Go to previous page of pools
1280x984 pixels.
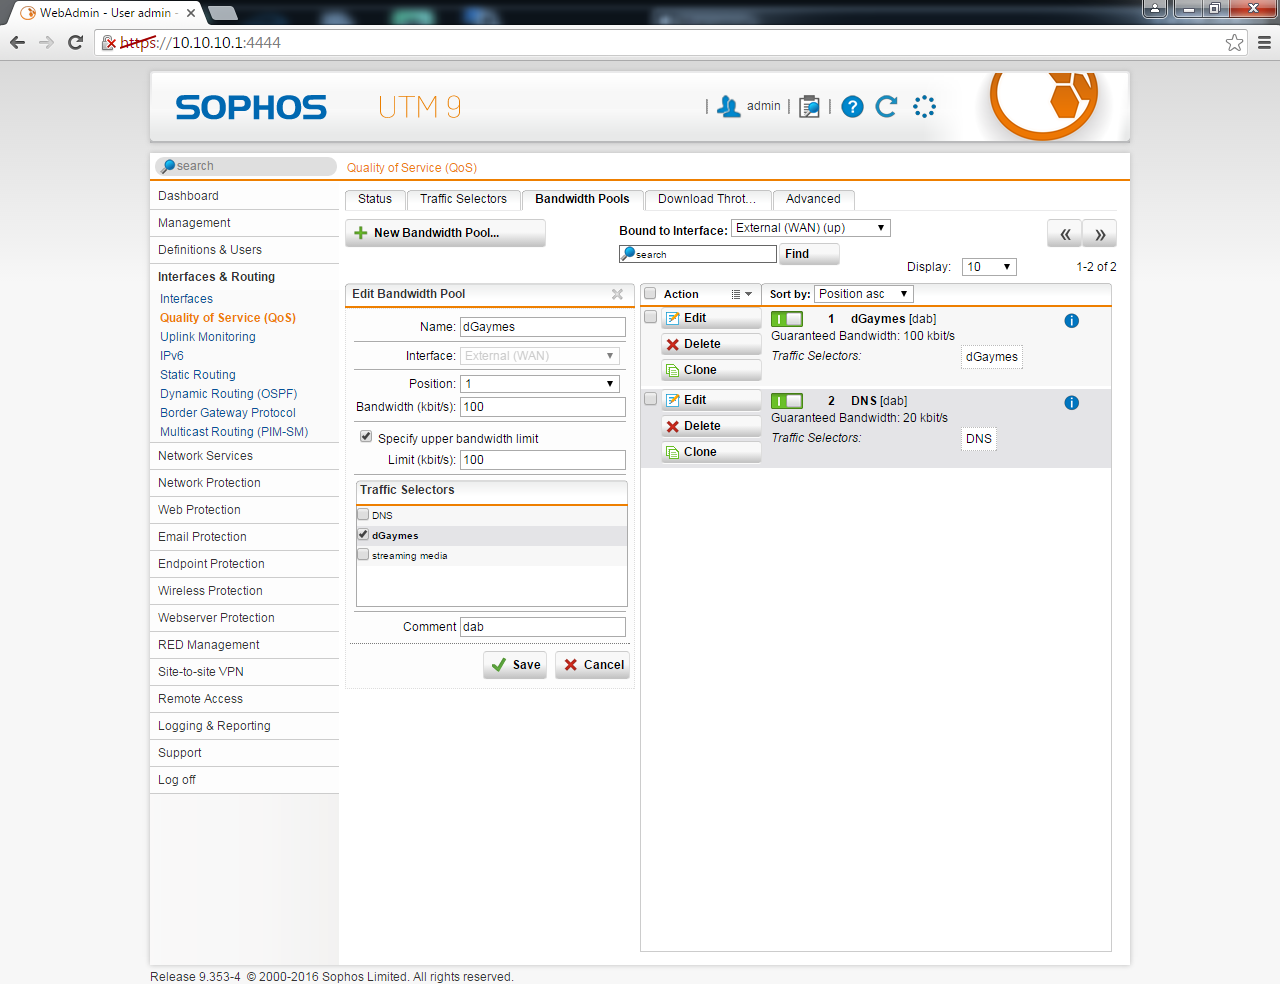tap(1064, 234)
